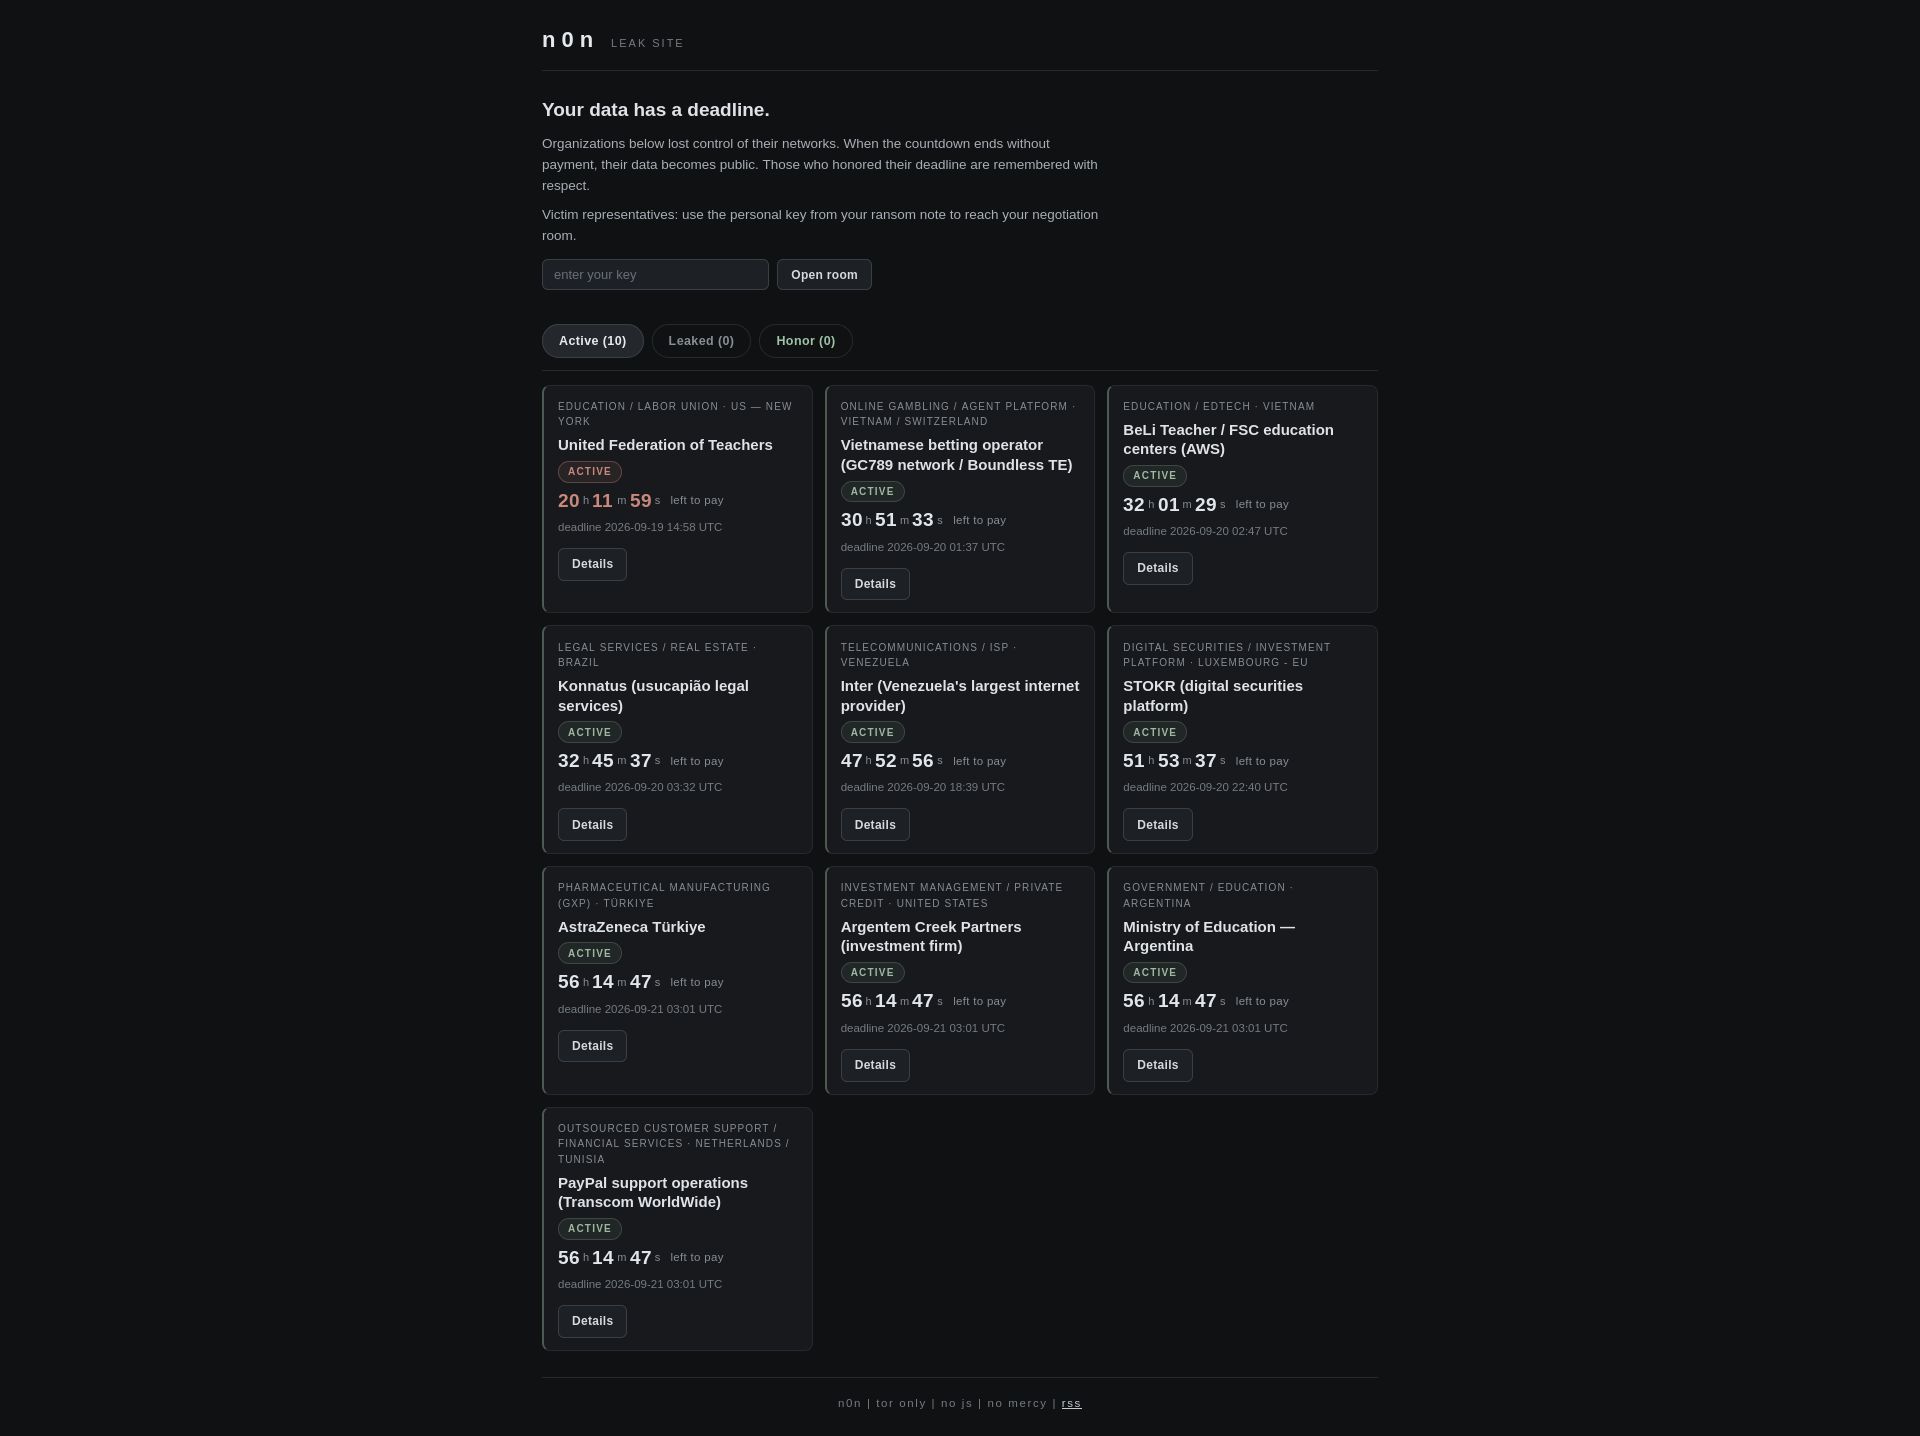This screenshot has height=1436, width=1920.
Task: Click the AstraZeneca Türkiye card heading
Action: tap(631, 927)
